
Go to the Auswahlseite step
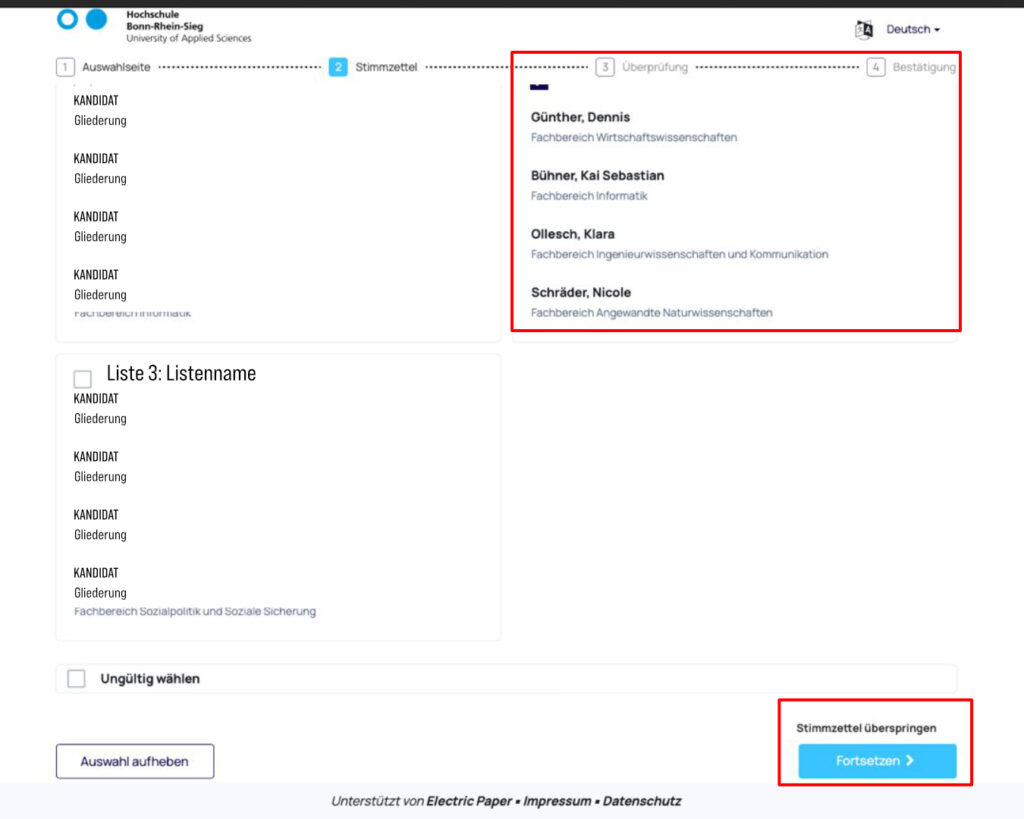click(x=116, y=67)
